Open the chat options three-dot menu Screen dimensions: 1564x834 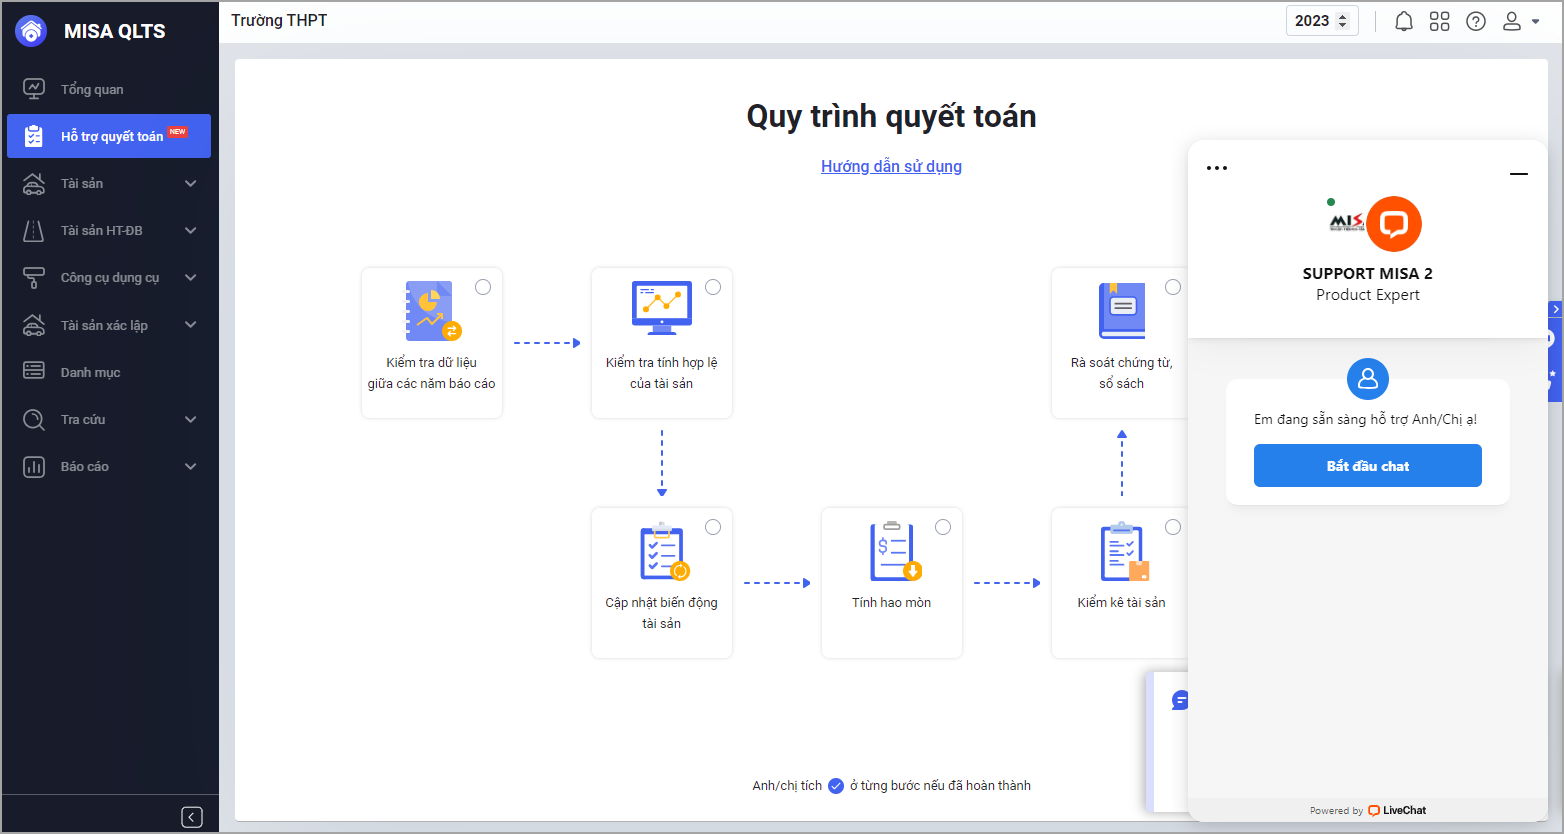pos(1217,168)
